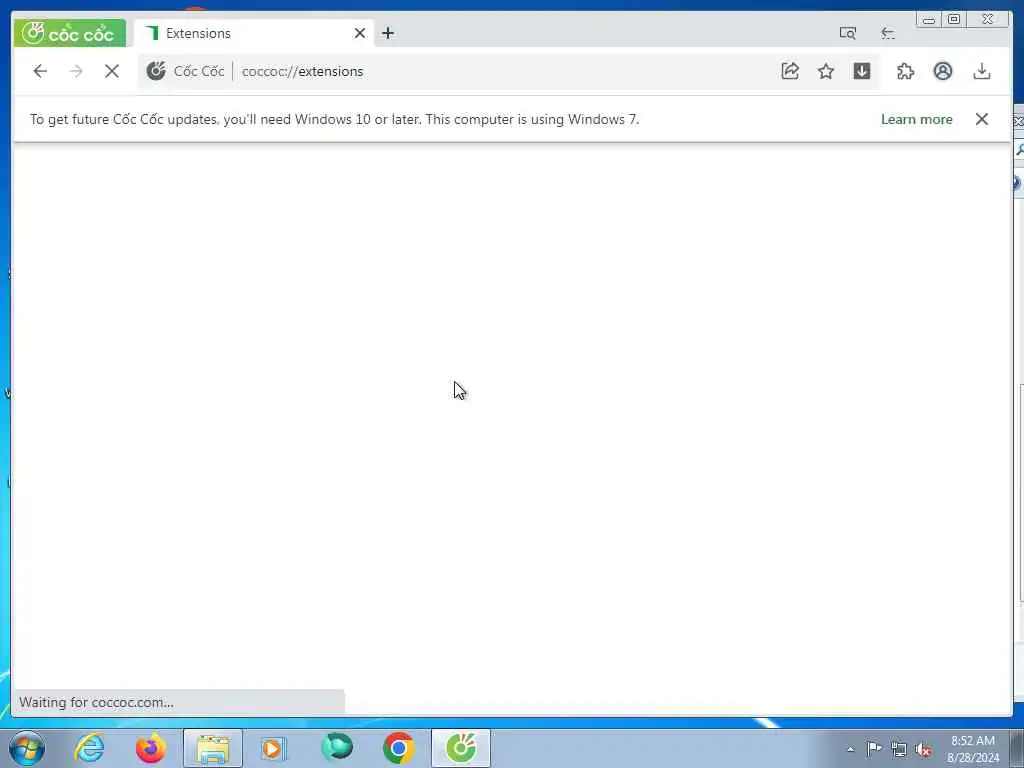This screenshot has height=768, width=1024.
Task: Go back to previous page
Action: [x=40, y=71]
